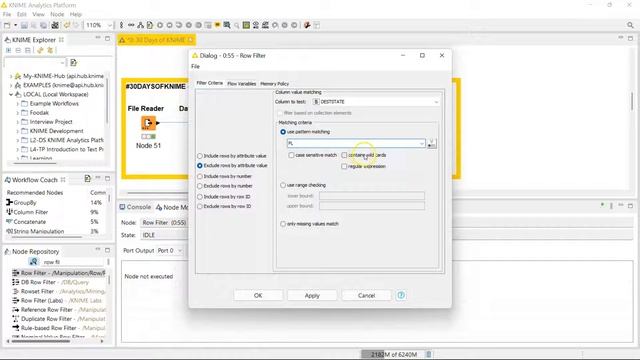This screenshot has width=640, height=360.
Task: Click the blue expand-all icon in KNIME Explorer
Action: 9,50
